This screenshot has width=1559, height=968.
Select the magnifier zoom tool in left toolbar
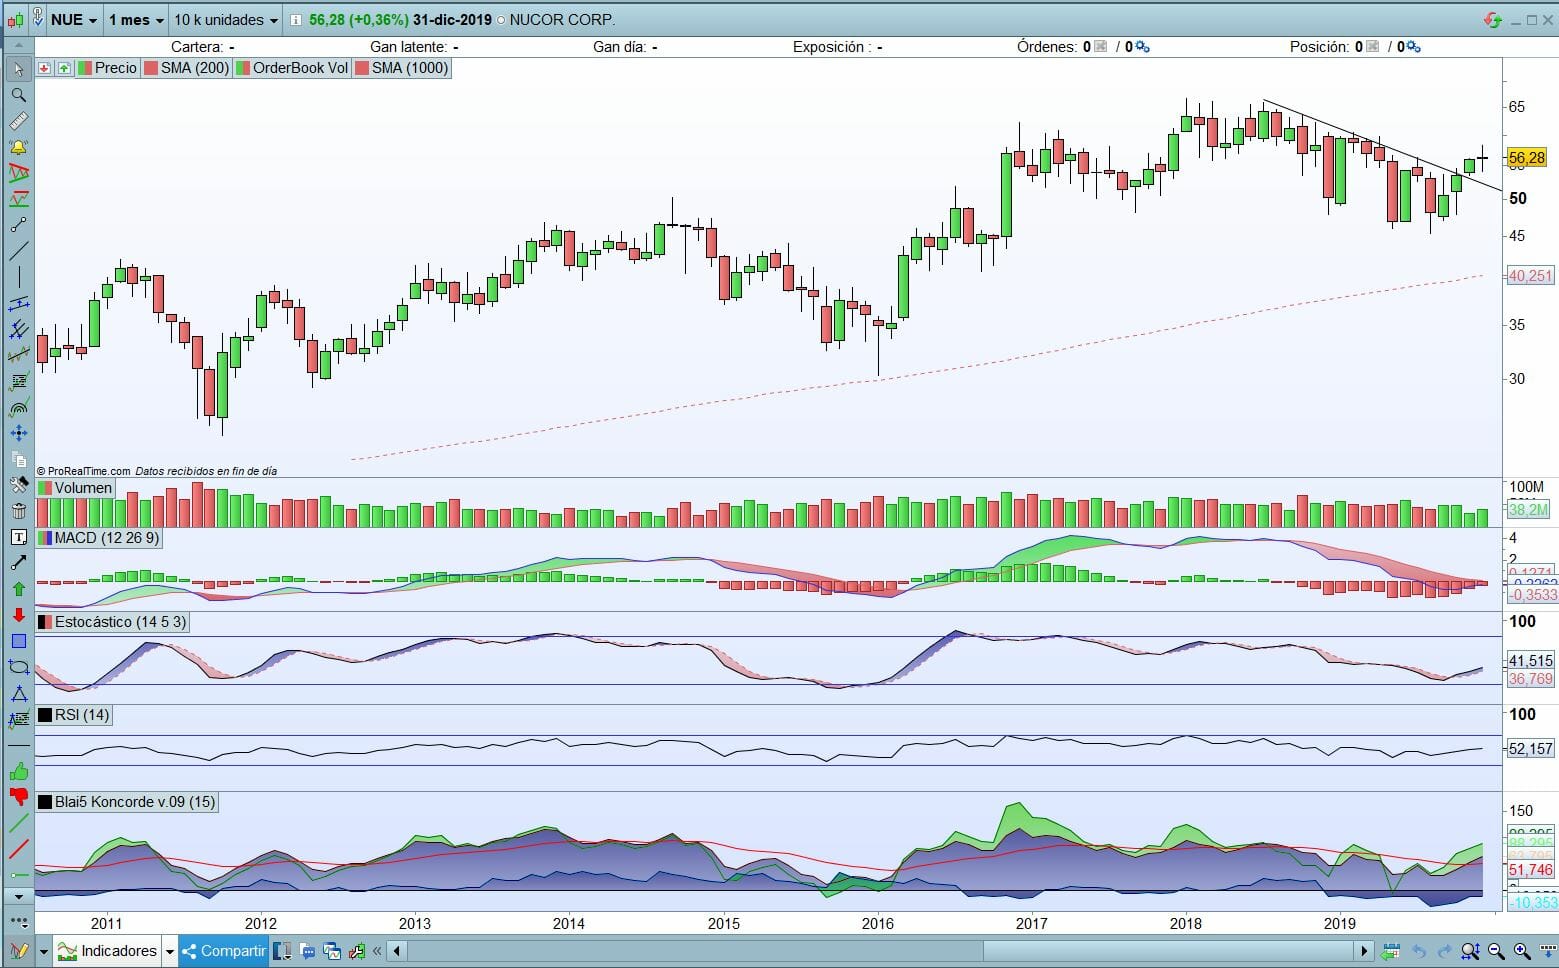(x=18, y=95)
